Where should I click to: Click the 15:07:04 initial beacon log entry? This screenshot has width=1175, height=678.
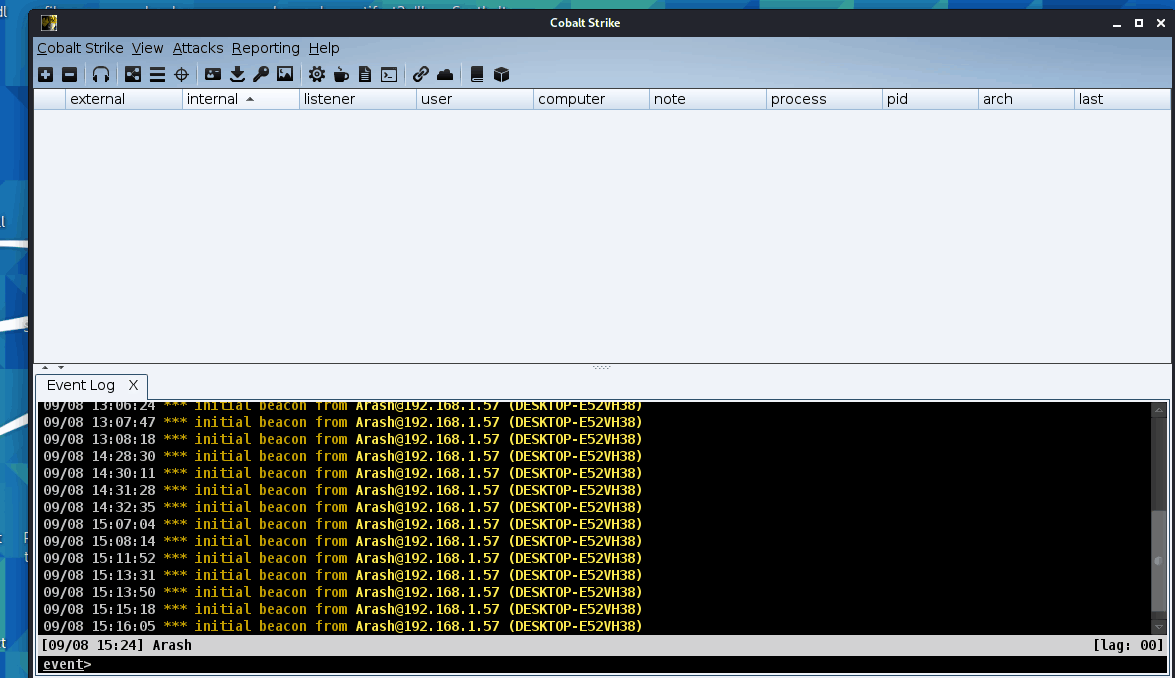(x=342, y=524)
